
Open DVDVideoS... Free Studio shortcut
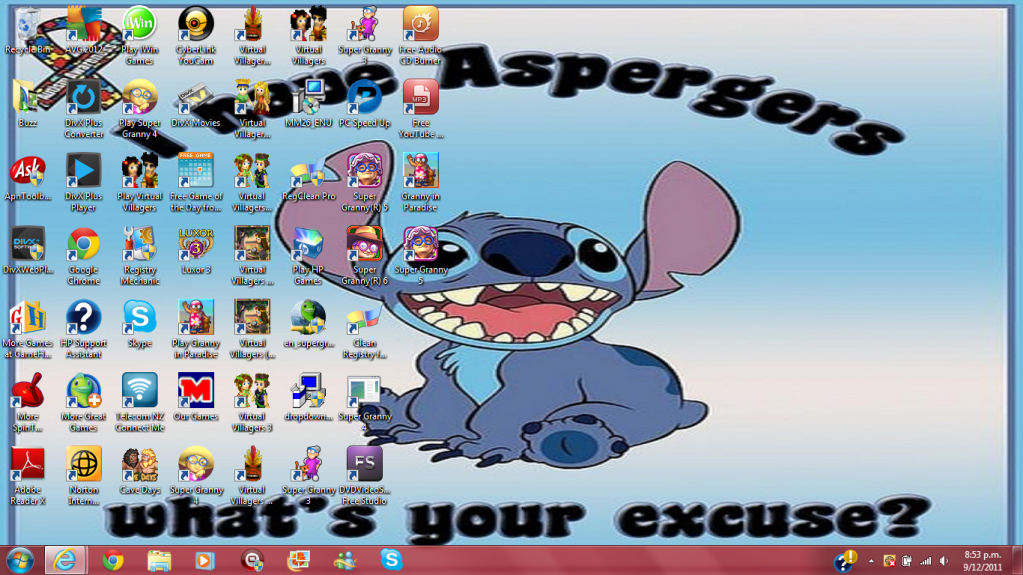[365, 476]
